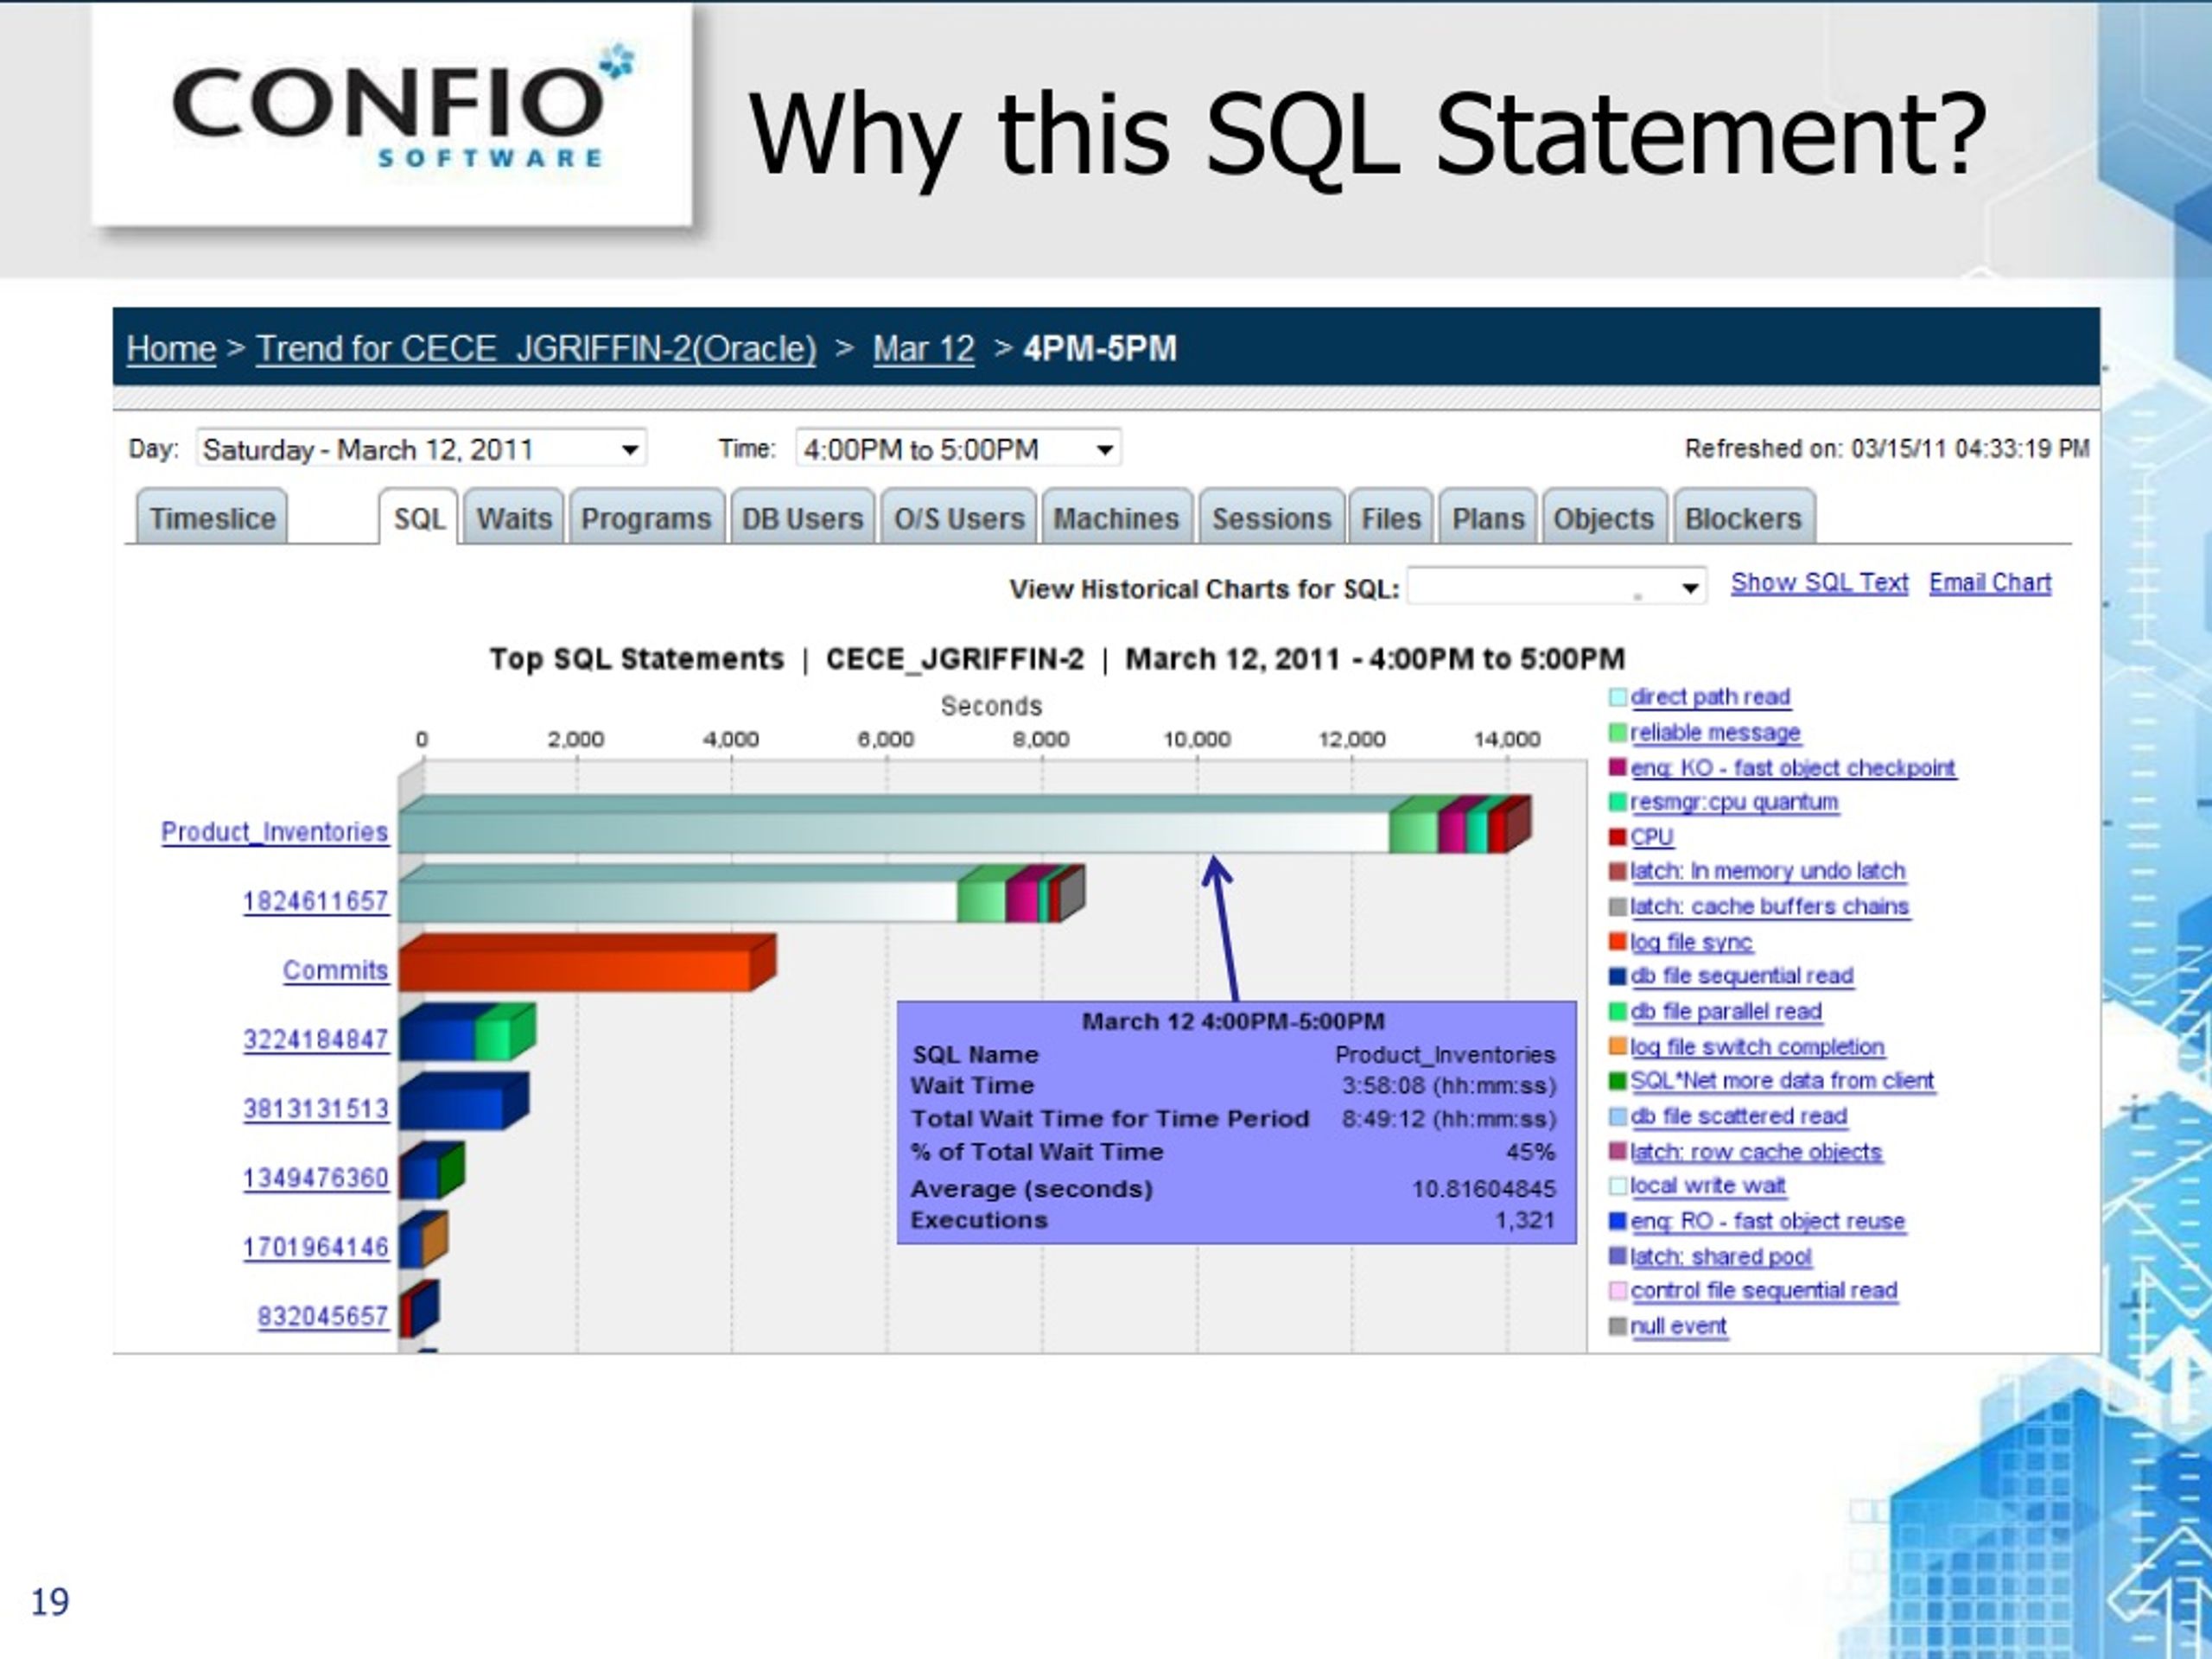2212x1659 pixels.
Task: Click enq: RO - fast object reuse link
Action: tap(1768, 1221)
